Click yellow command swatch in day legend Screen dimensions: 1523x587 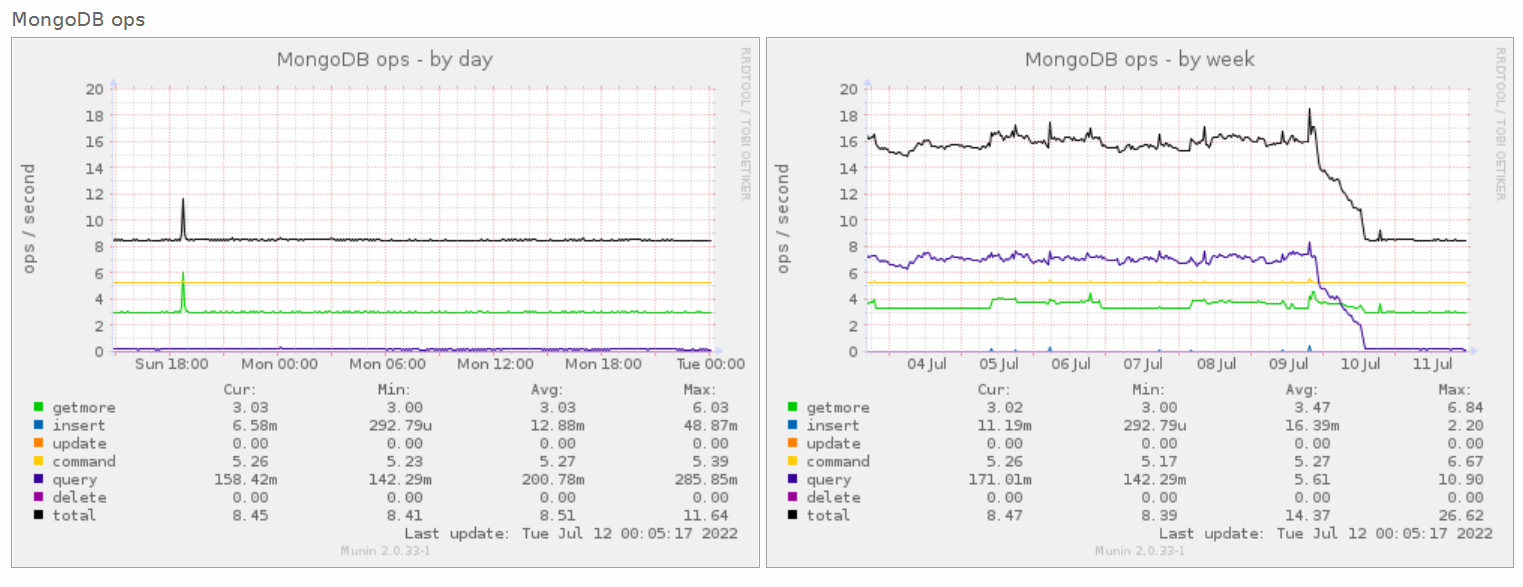pyautogui.click(x=39, y=461)
